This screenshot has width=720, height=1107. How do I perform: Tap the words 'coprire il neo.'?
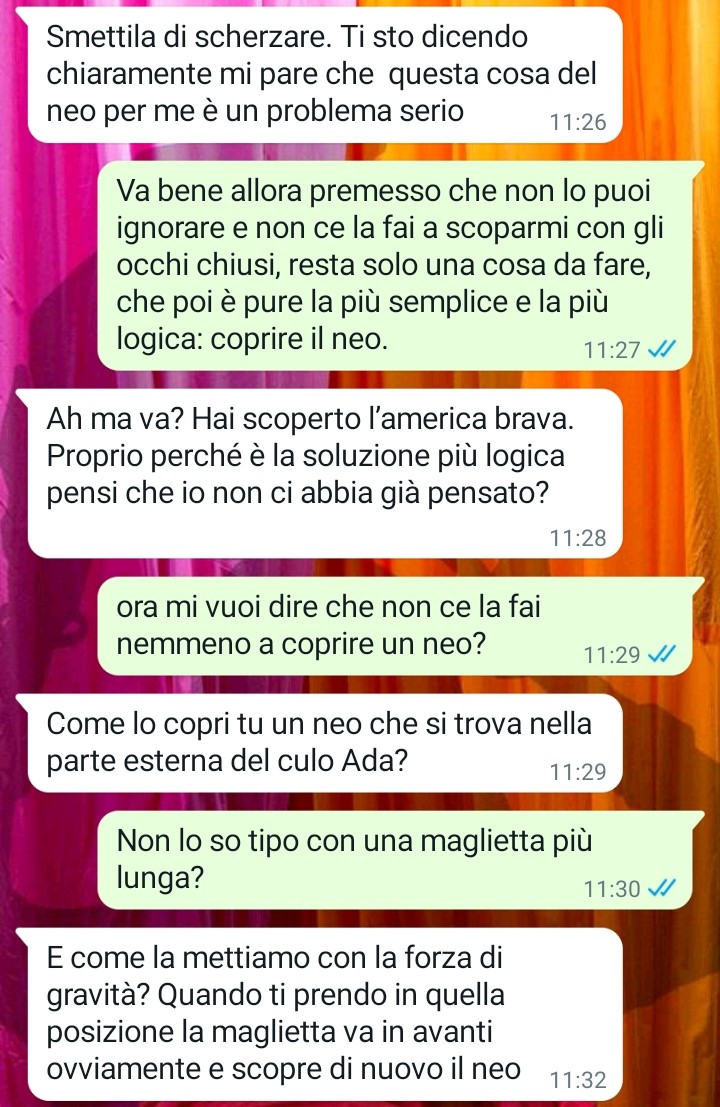300,340
